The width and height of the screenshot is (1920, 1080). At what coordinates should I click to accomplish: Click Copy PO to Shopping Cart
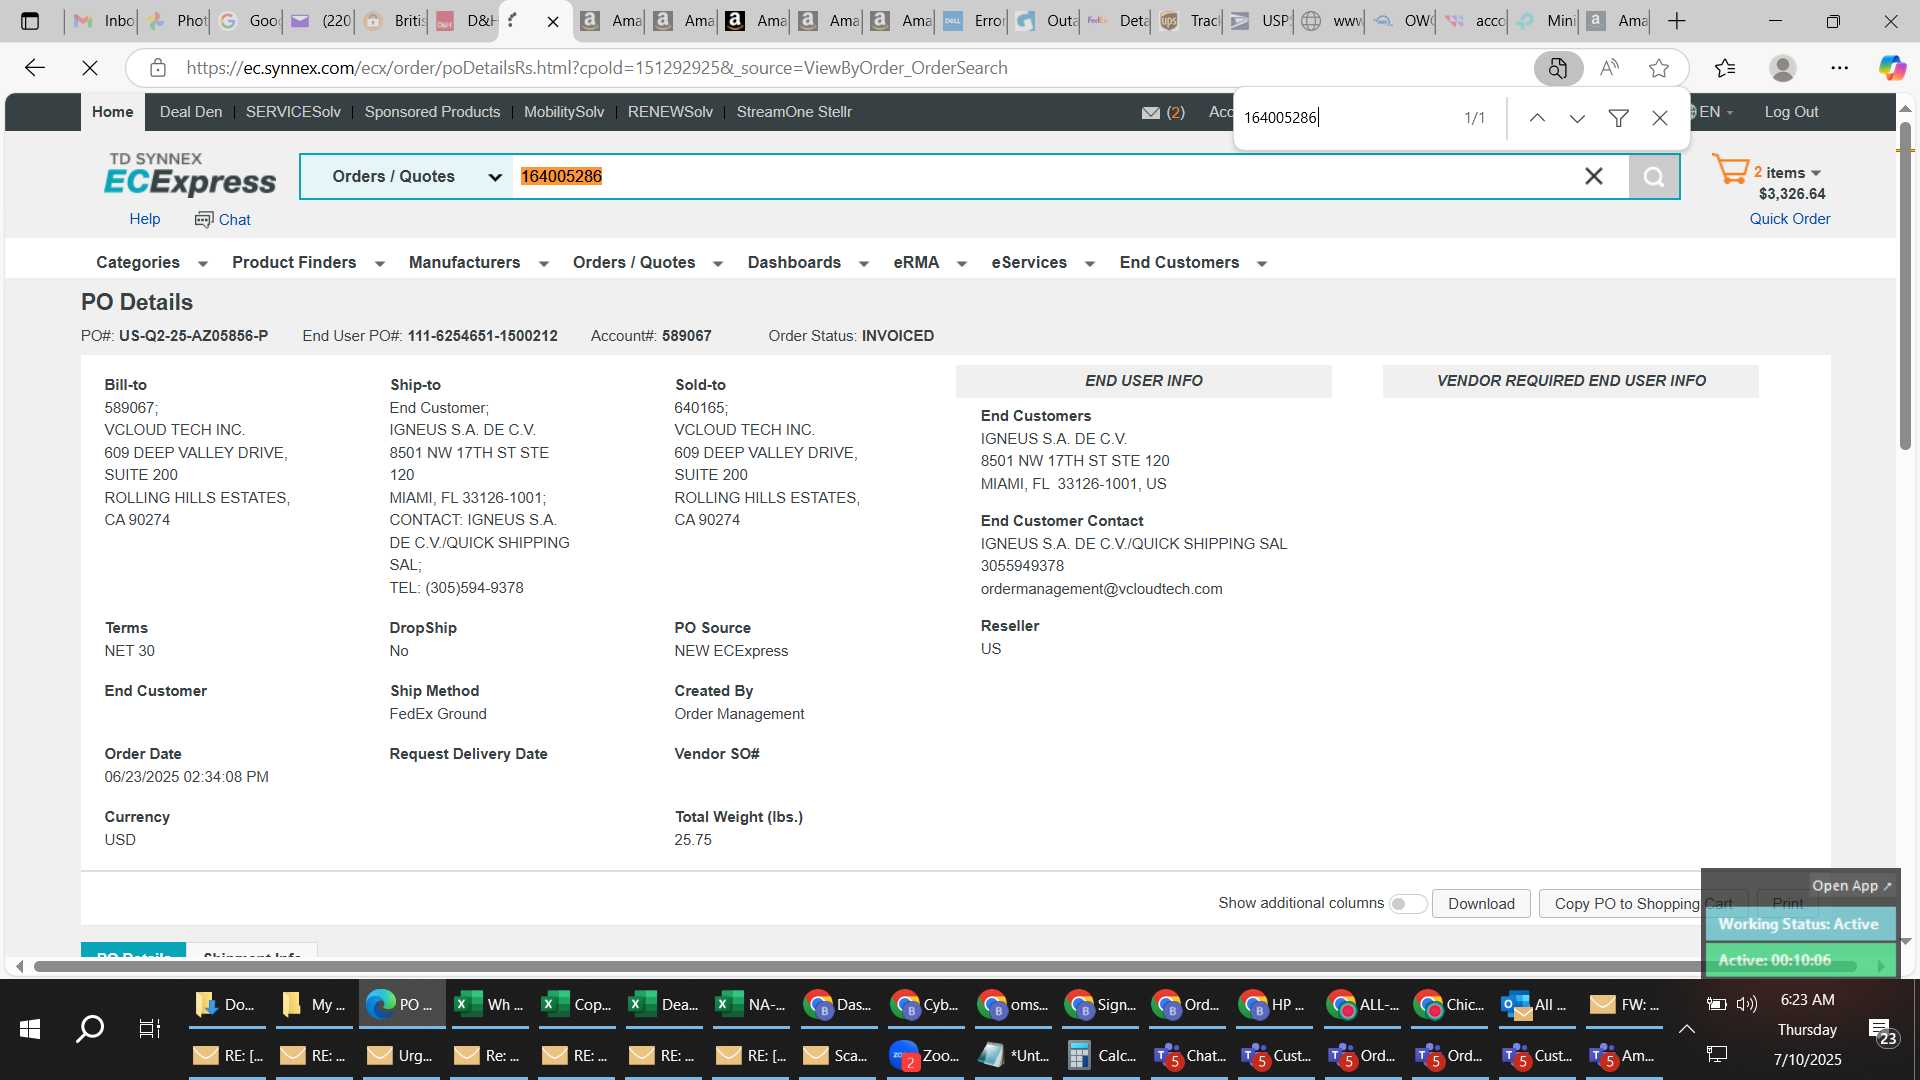[x=1644, y=904]
